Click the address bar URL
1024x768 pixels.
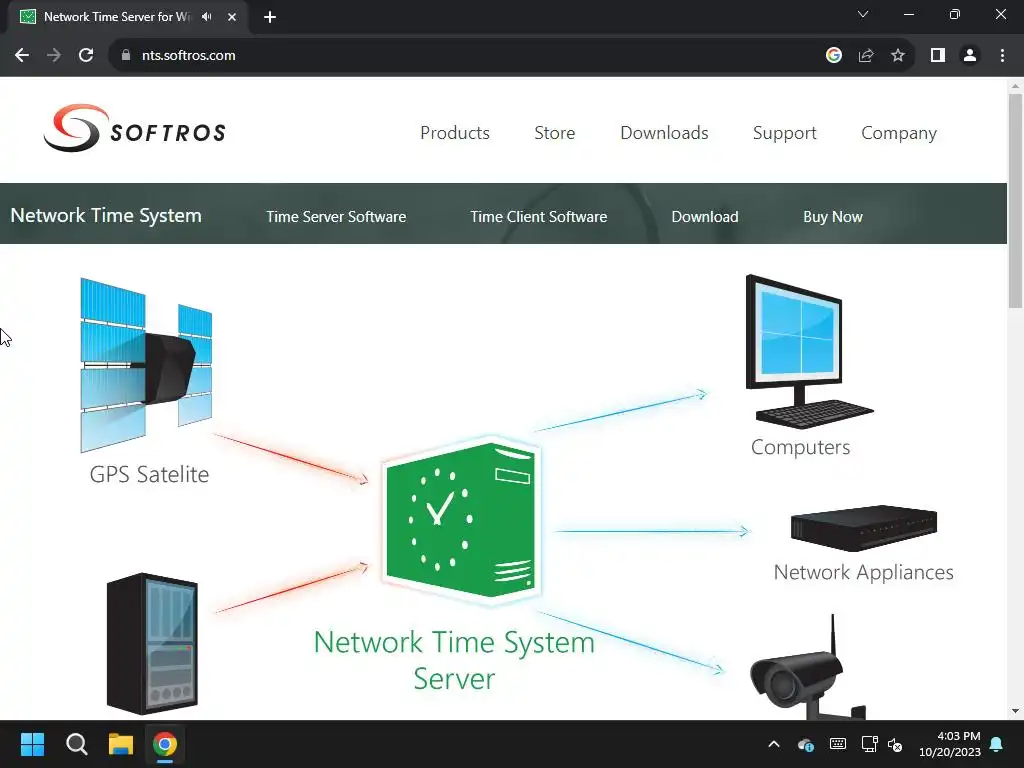tap(189, 56)
